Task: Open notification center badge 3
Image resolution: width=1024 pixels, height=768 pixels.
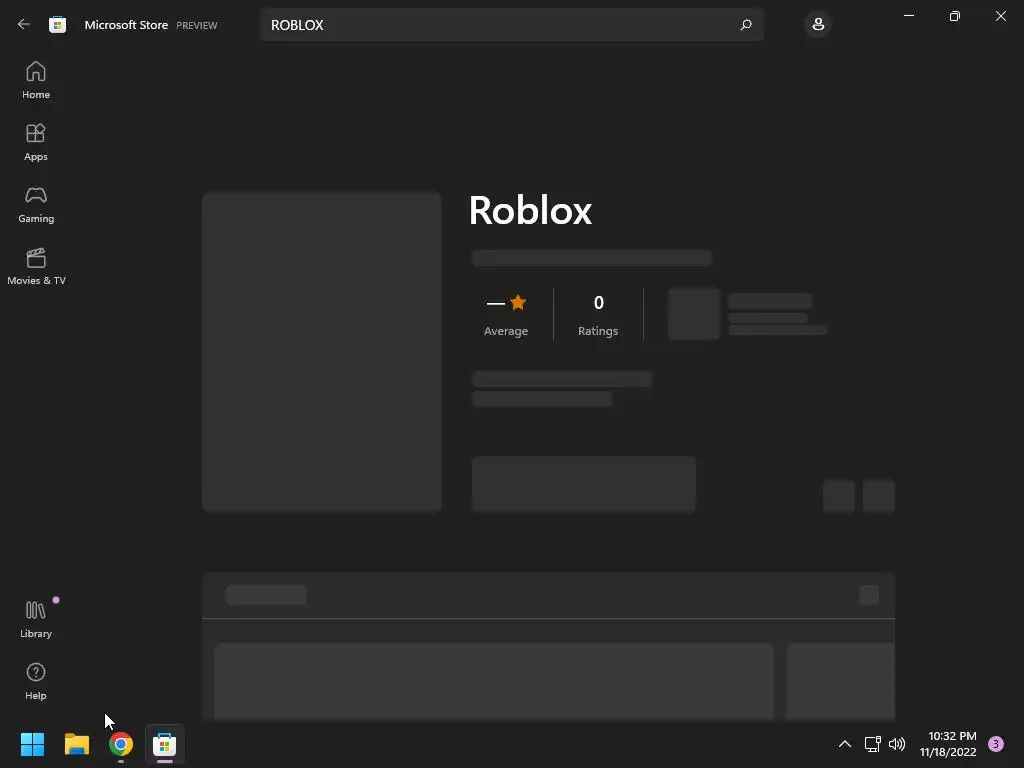Action: point(996,744)
